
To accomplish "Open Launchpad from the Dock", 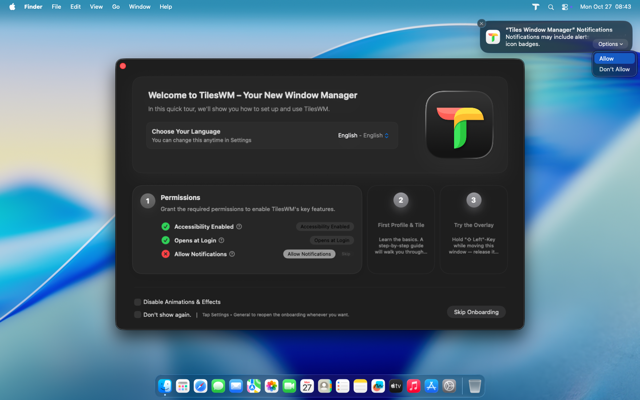I will pyautogui.click(x=182, y=386).
